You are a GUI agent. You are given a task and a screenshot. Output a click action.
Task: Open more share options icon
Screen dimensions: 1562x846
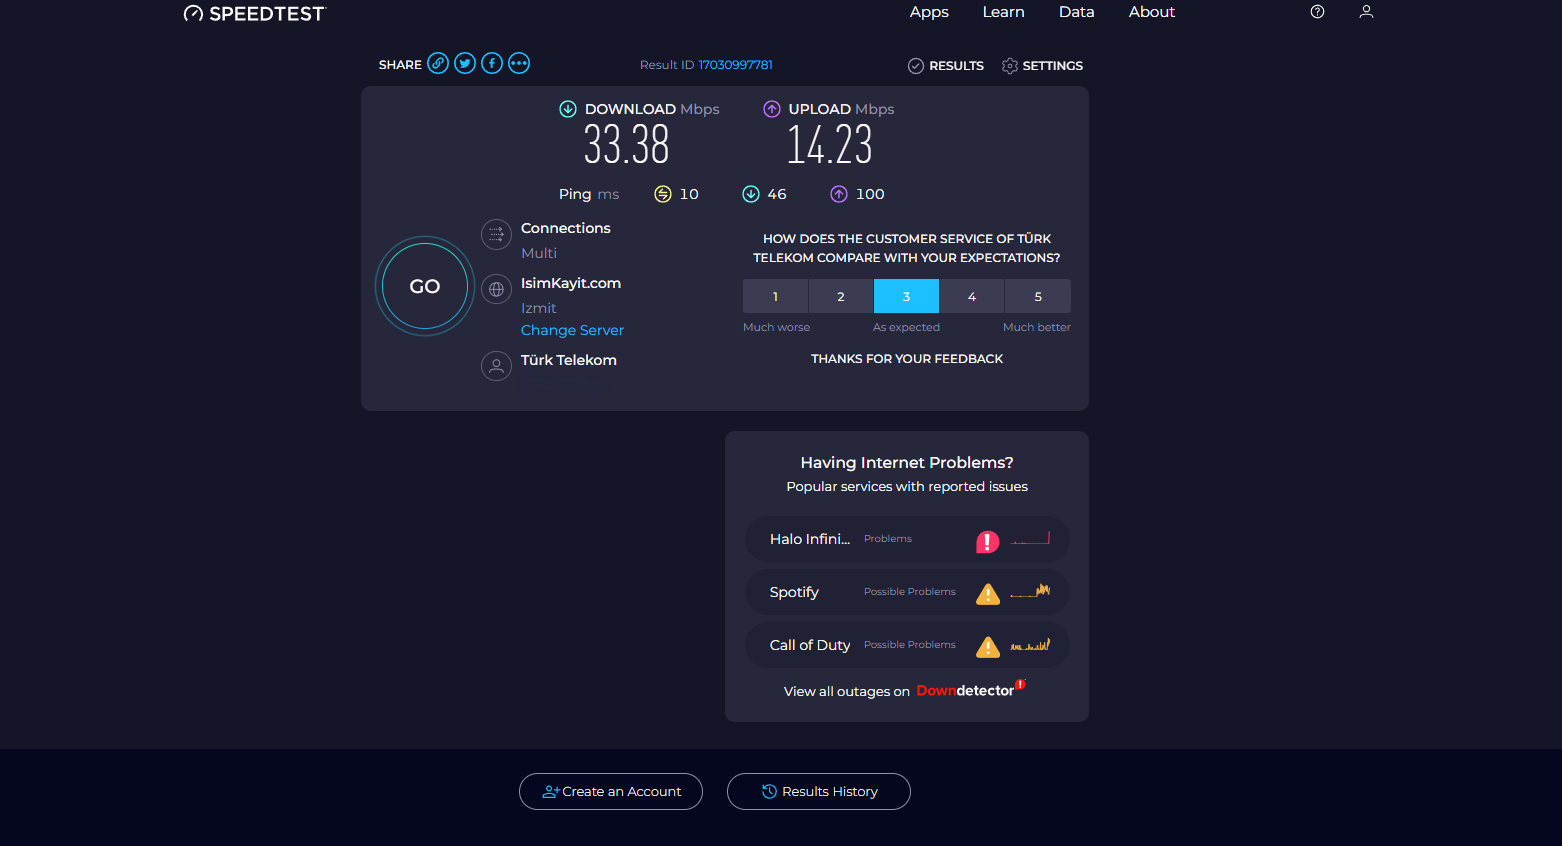click(519, 63)
